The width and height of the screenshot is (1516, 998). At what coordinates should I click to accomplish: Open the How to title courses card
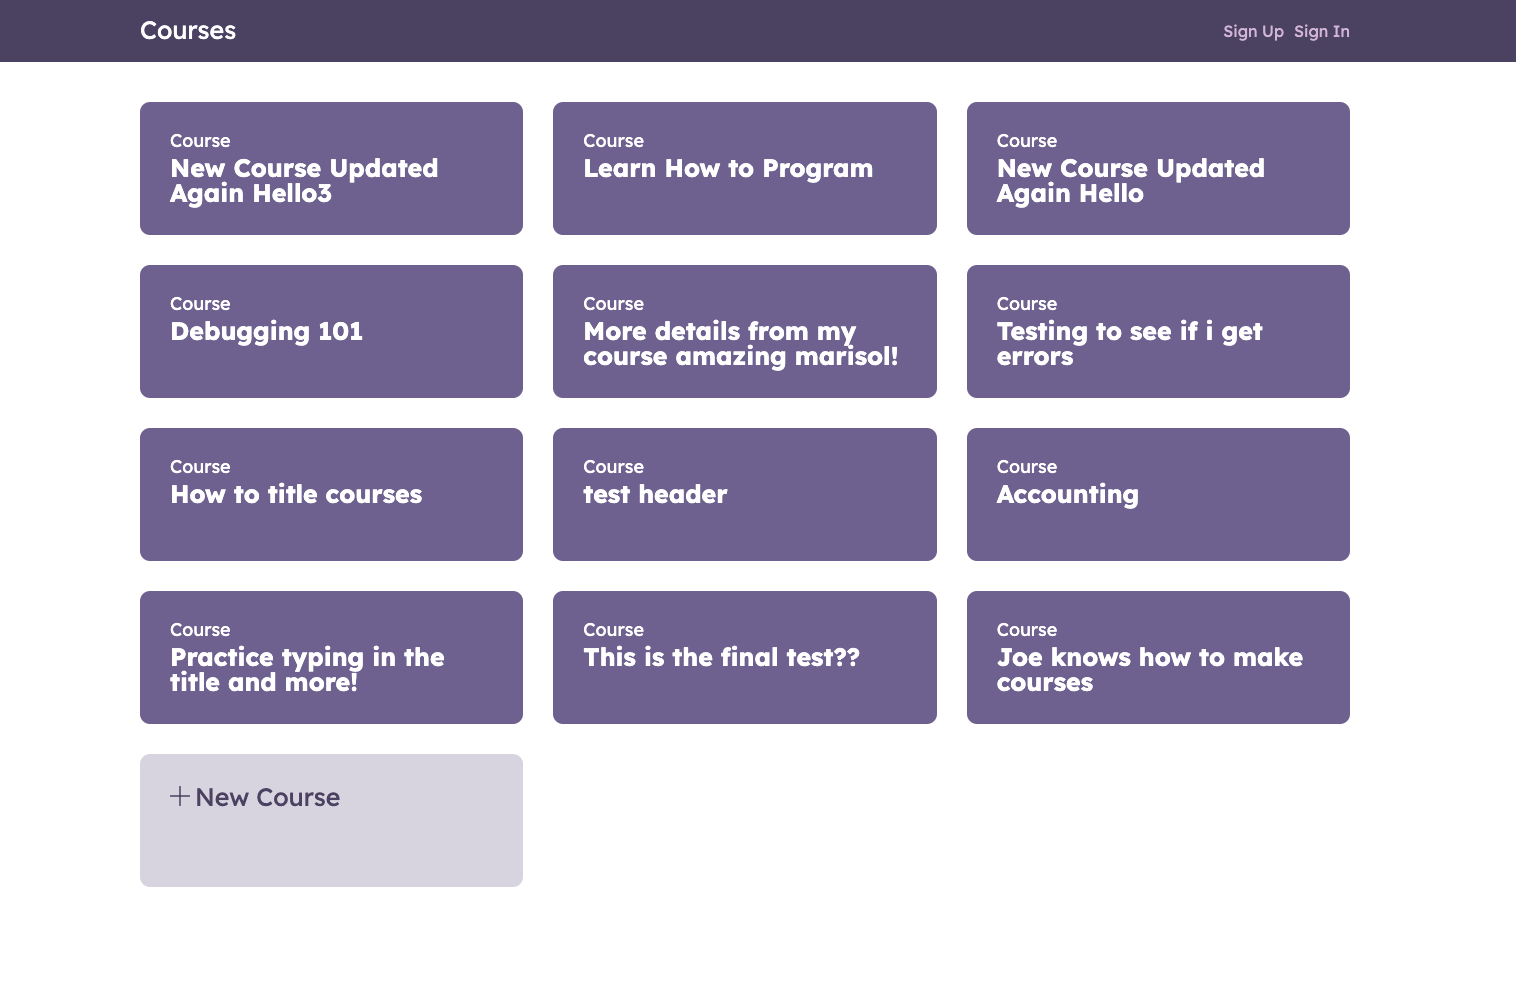[x=331, y=494]
